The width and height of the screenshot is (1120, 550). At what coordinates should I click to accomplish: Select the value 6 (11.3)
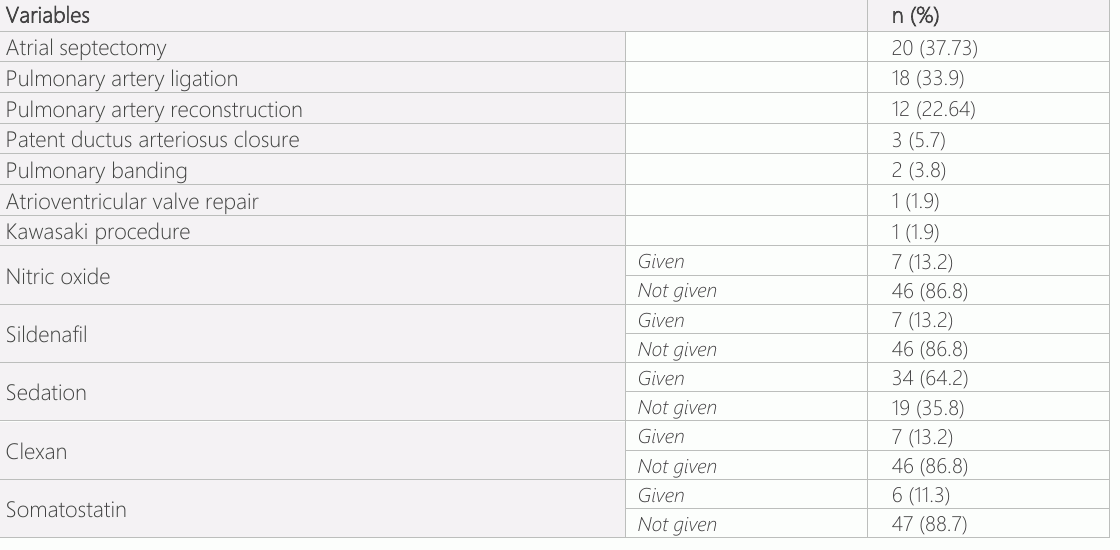click(920, 495)
